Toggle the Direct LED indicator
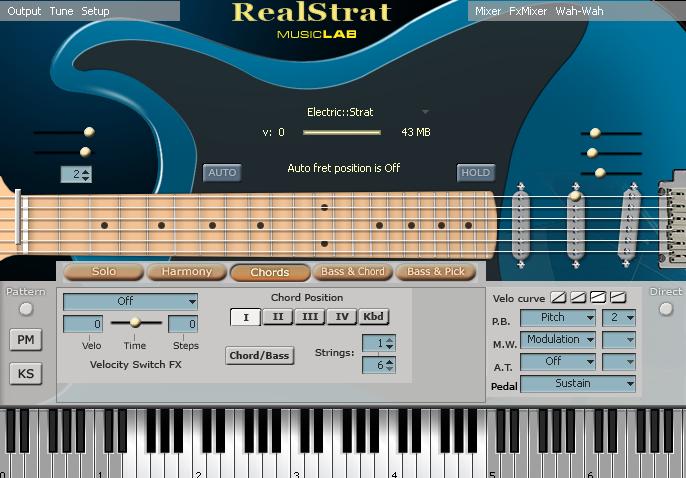Image resolution: width=686 pixels, height=478 pixels. coord(665,309)
